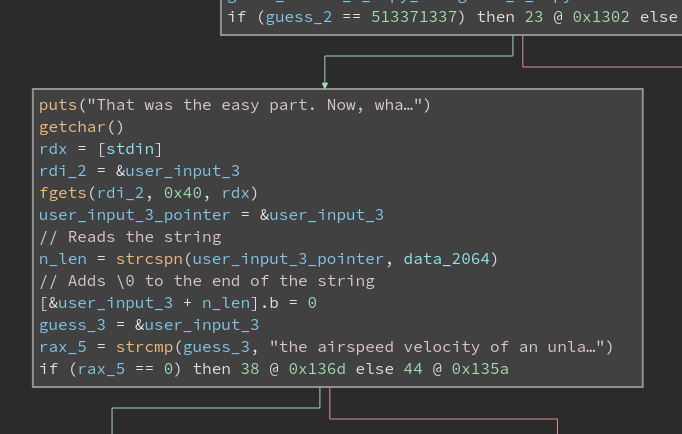Click the guess_2 variable in the if statement
This screenshot has width=682, height=434.
coord(299,17)
